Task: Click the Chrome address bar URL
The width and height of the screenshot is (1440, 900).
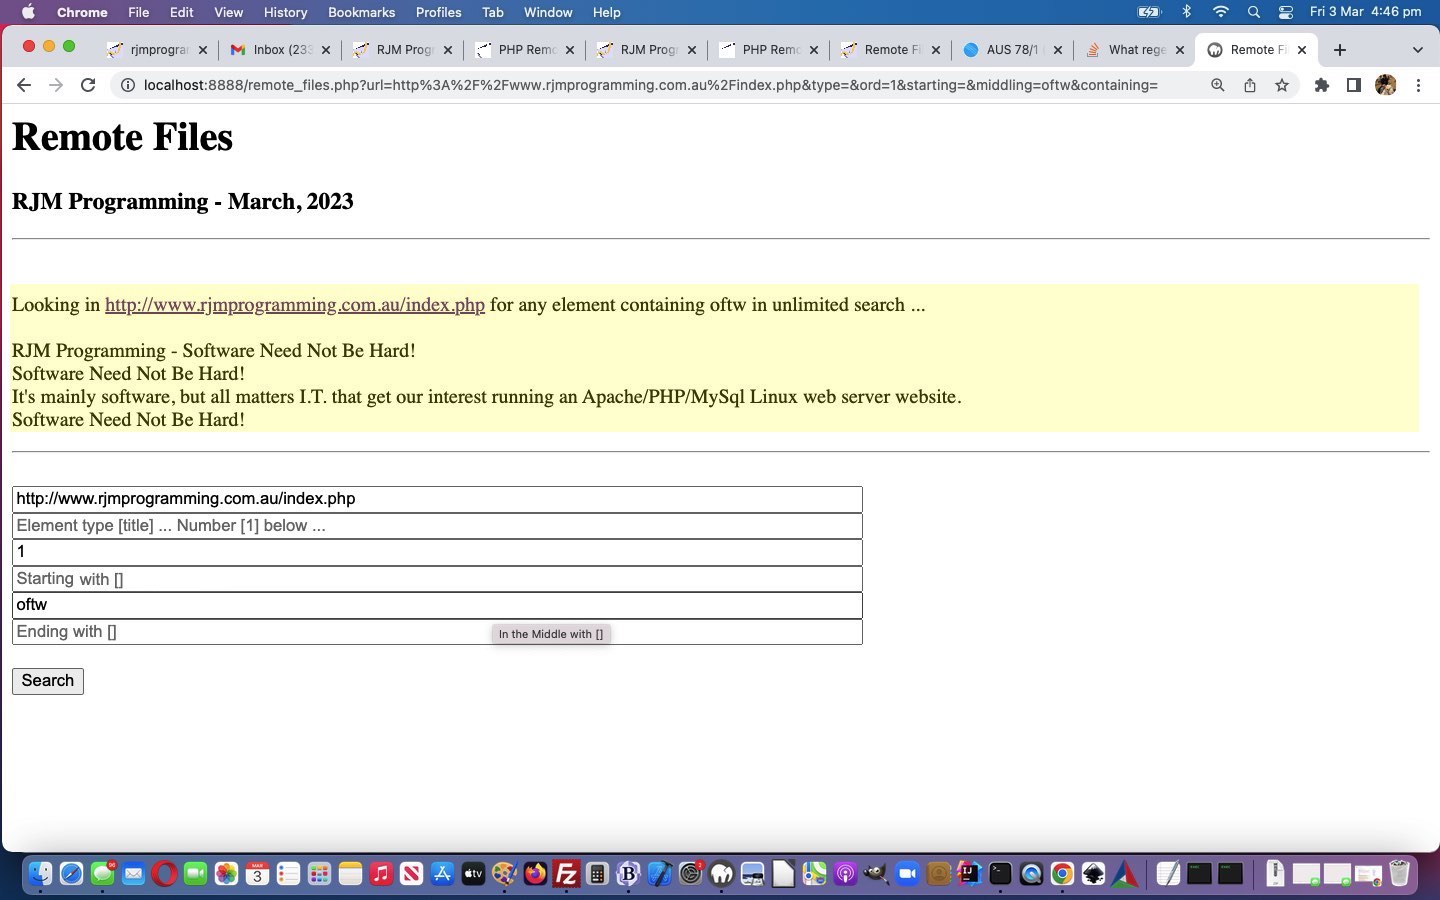Action: pos(650,85)
